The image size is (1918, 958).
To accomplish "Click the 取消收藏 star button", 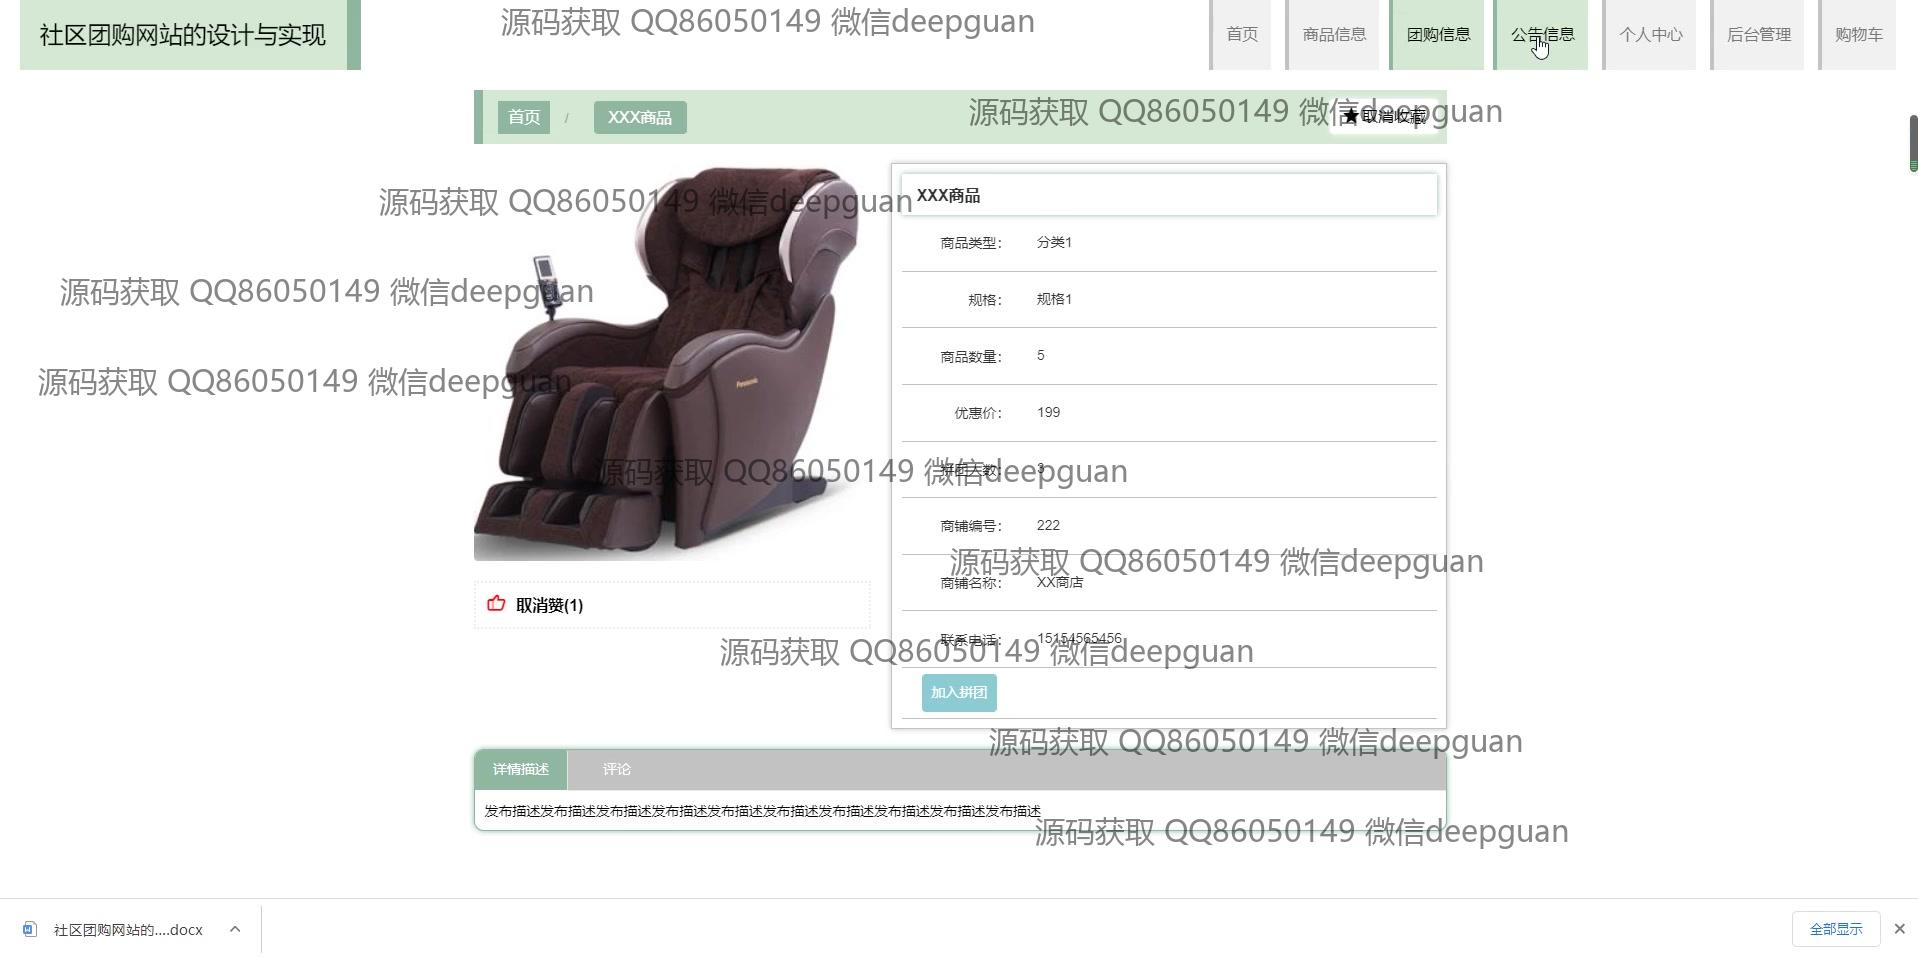I will click(1385, 116).
